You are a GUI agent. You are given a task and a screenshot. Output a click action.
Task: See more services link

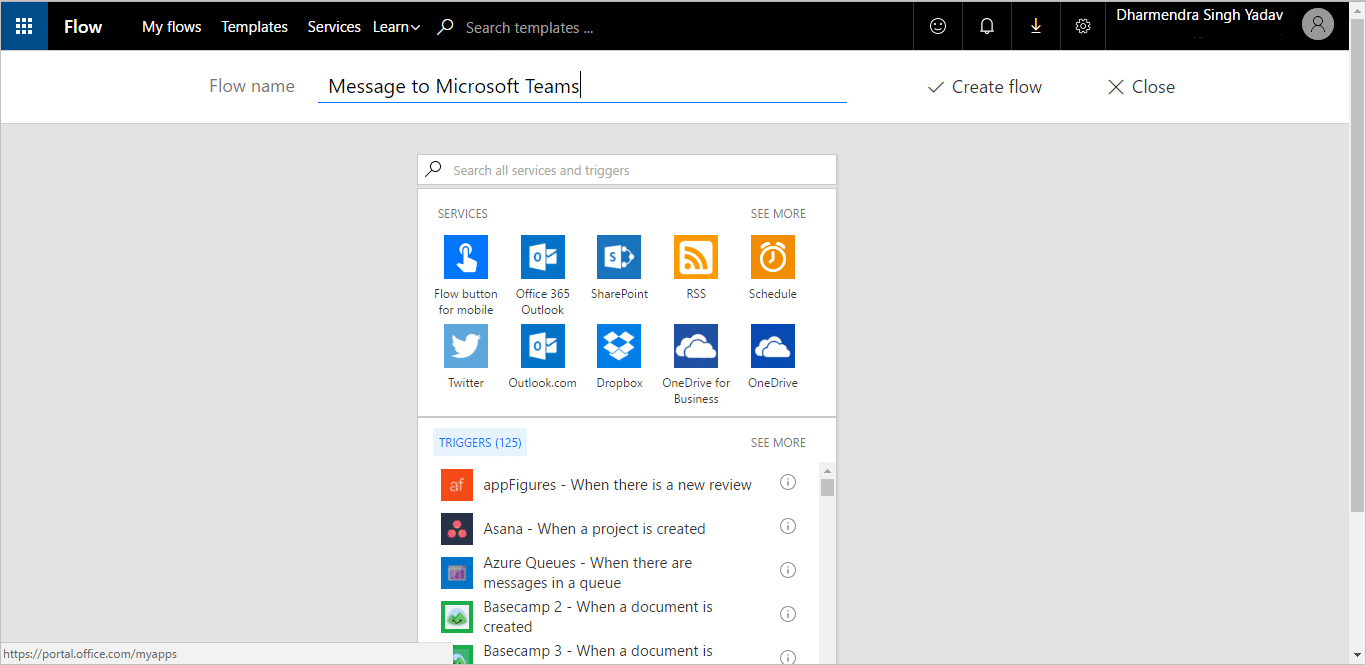pyautogui.click(x=778, y=214)
